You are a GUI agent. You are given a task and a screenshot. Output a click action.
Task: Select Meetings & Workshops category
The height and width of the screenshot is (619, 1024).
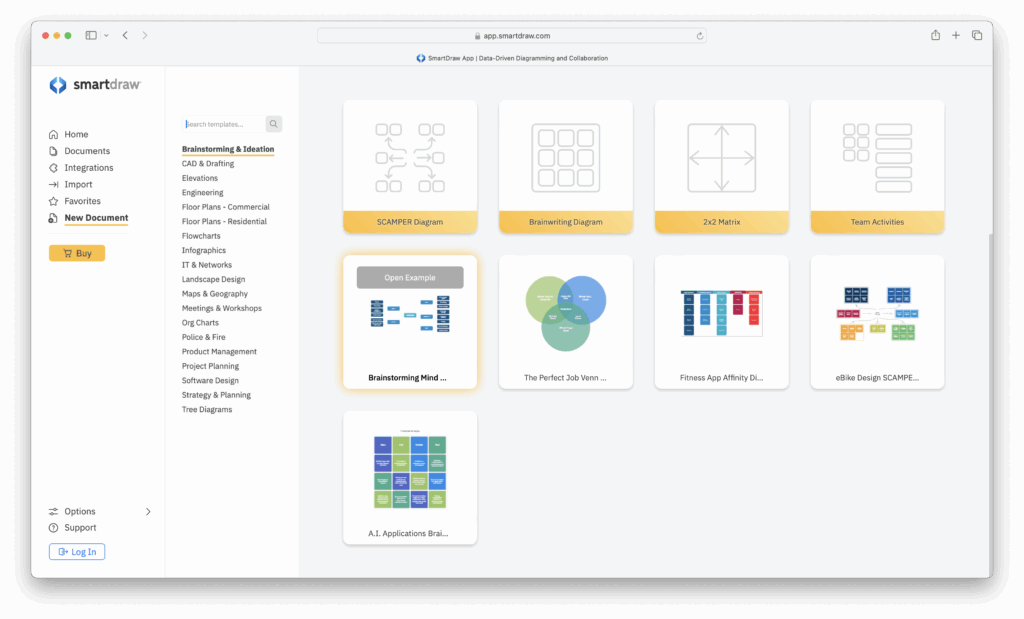pyautogui.click(x=221, y=308)
